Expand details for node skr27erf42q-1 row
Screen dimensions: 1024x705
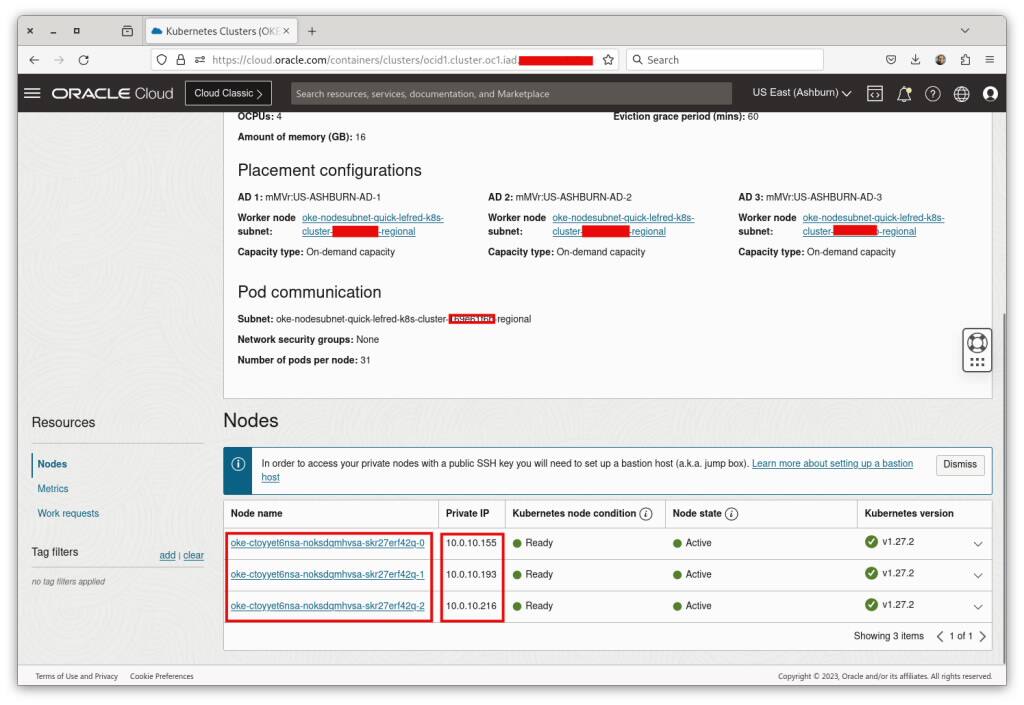(978, 575)
